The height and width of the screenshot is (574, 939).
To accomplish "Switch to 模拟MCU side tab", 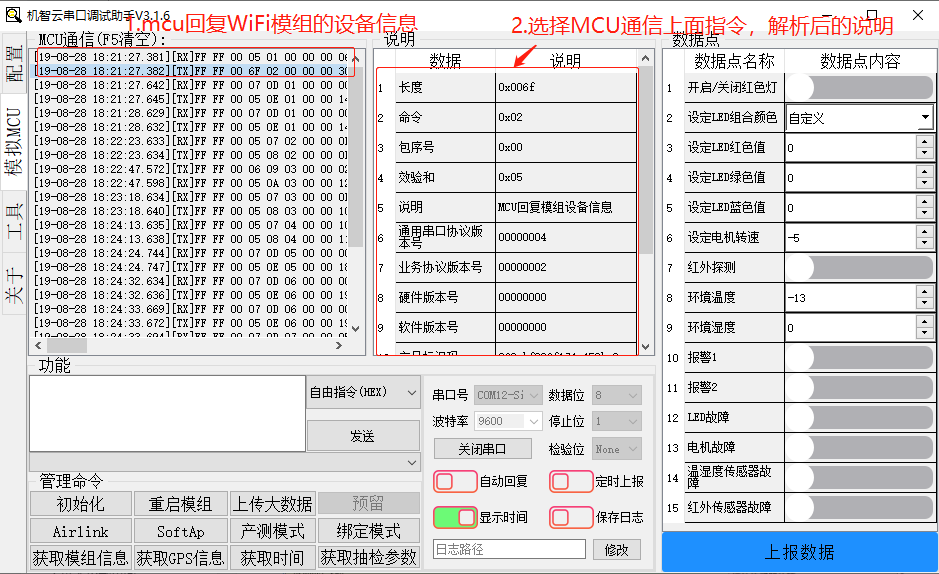I will tap(14, 142).
